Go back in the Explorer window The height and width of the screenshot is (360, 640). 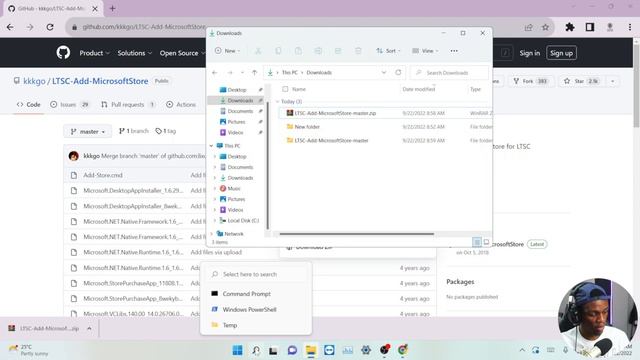[215, 73]
